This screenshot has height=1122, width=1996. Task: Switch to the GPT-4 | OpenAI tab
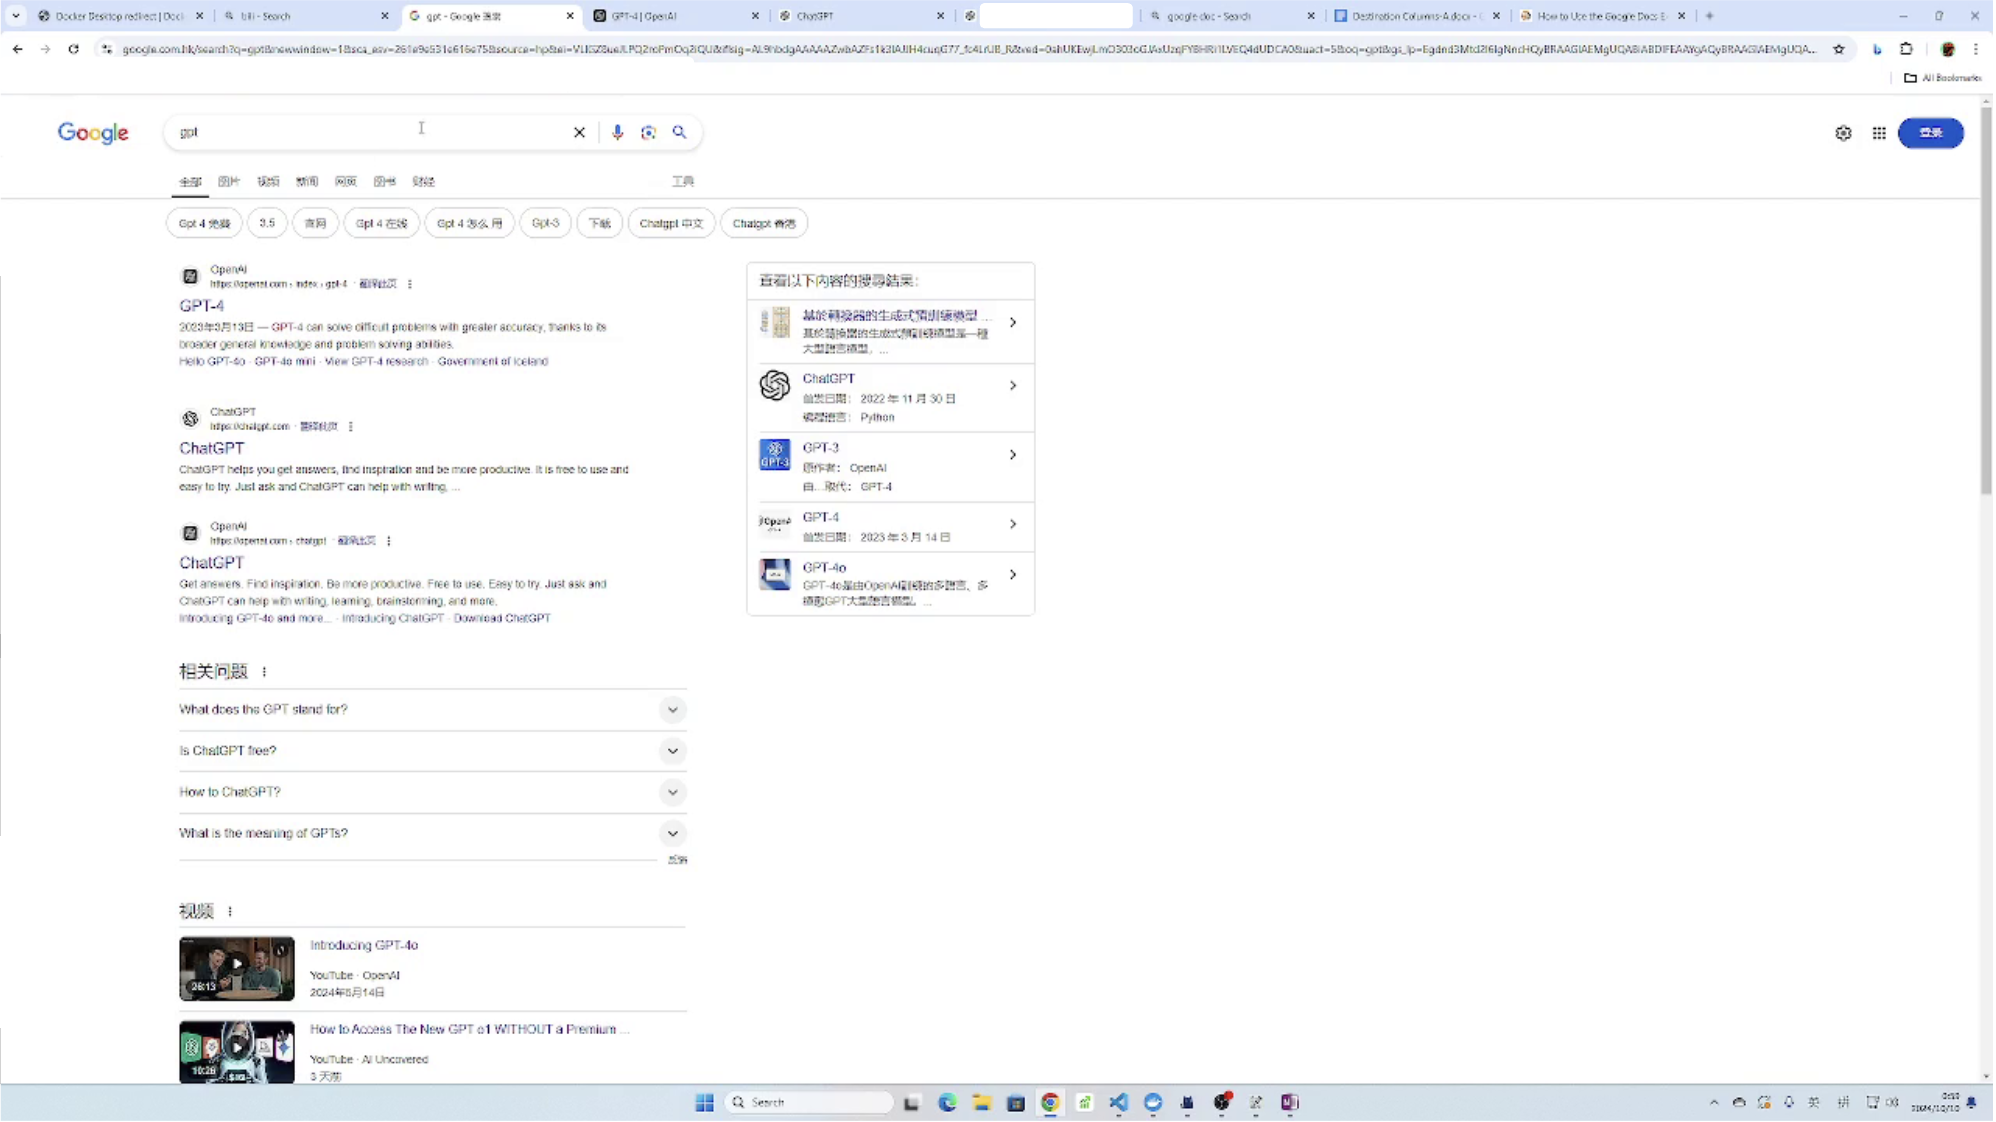click(665, 16)
